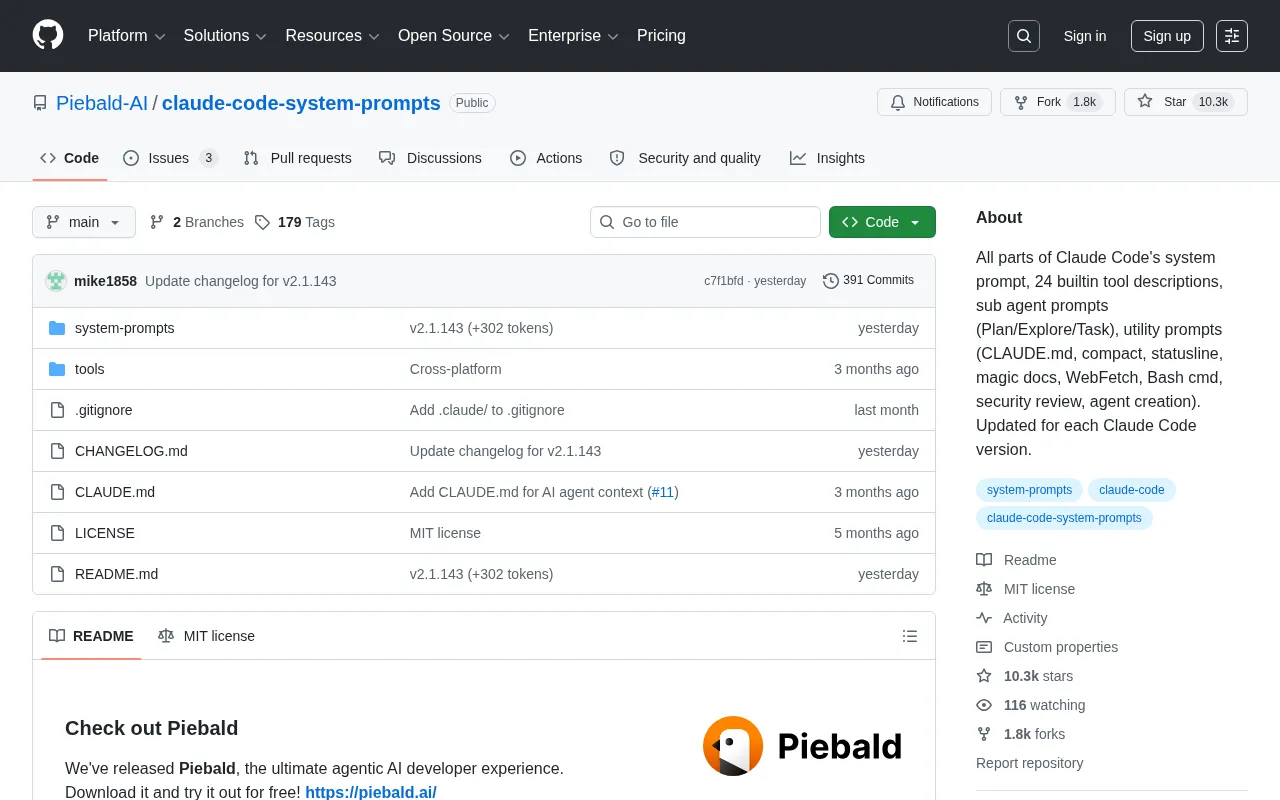Image resolution: width=1280 pixels, height=800 pixels.
Task: Open the GitHub home logo
Action: 48,35
